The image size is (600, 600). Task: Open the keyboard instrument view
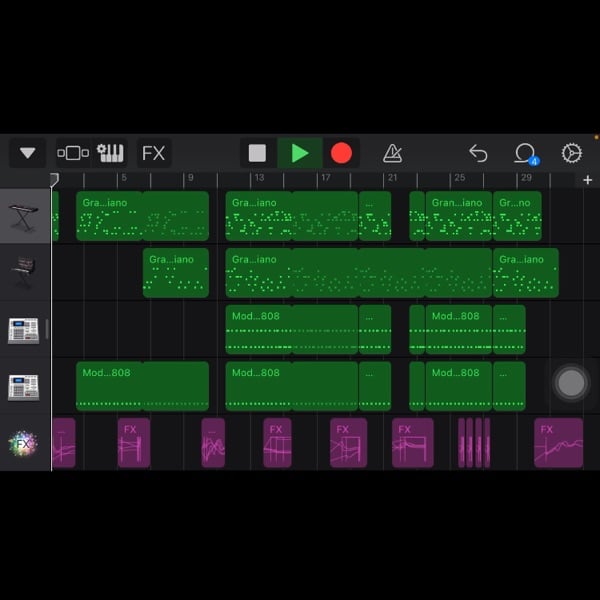(x=110, y=153)
